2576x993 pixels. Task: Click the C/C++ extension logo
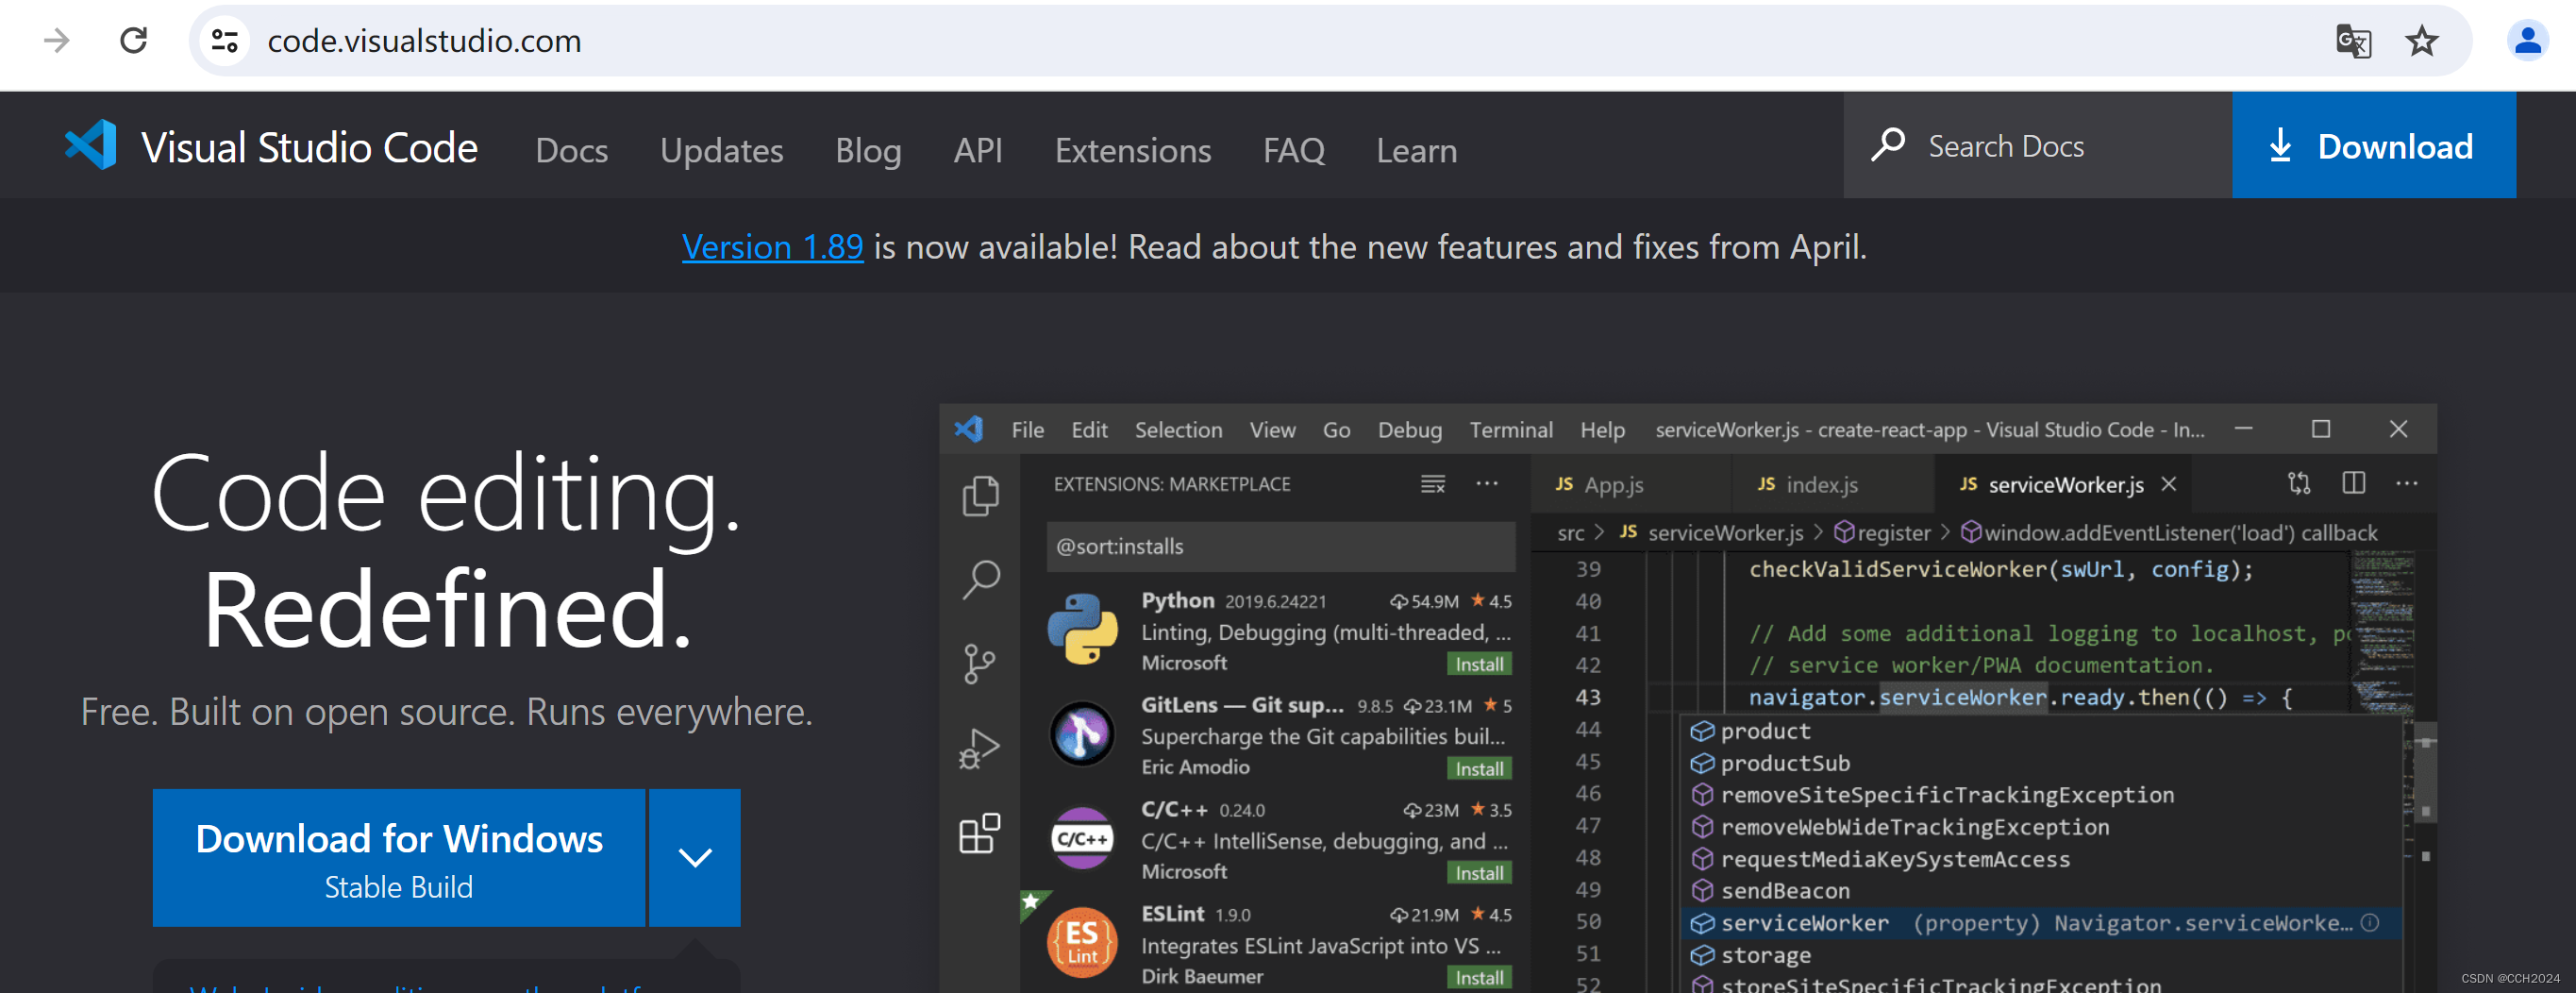pyautogui.click(x=1082, y=838)
